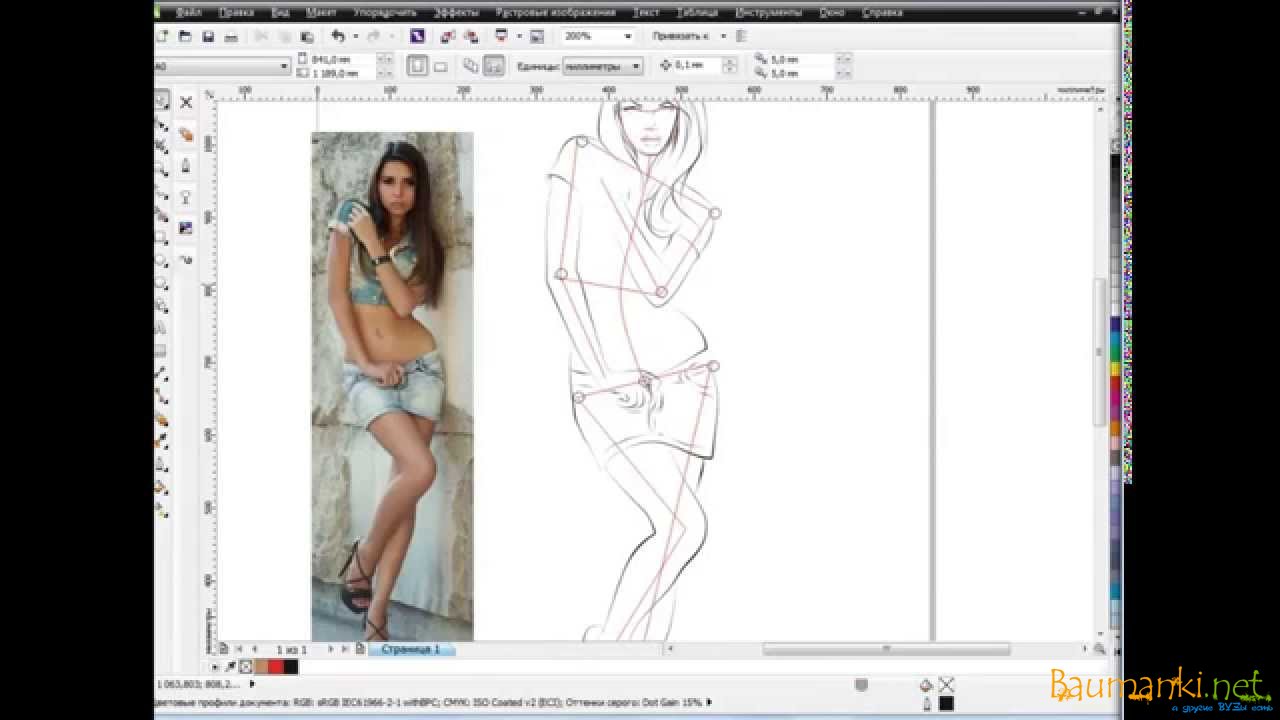Select the Ellipse tool in the toolbox
This screenshot has height=720, width=1280.
tap(161, 260)
